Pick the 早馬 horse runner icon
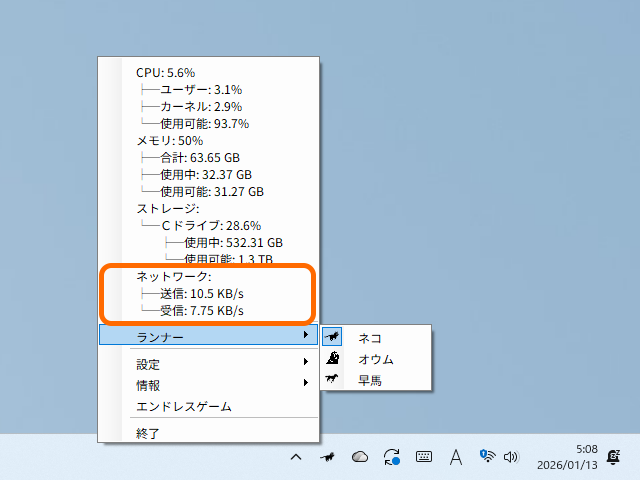Viewport: 640px width, 480px height. click(332, 379)
